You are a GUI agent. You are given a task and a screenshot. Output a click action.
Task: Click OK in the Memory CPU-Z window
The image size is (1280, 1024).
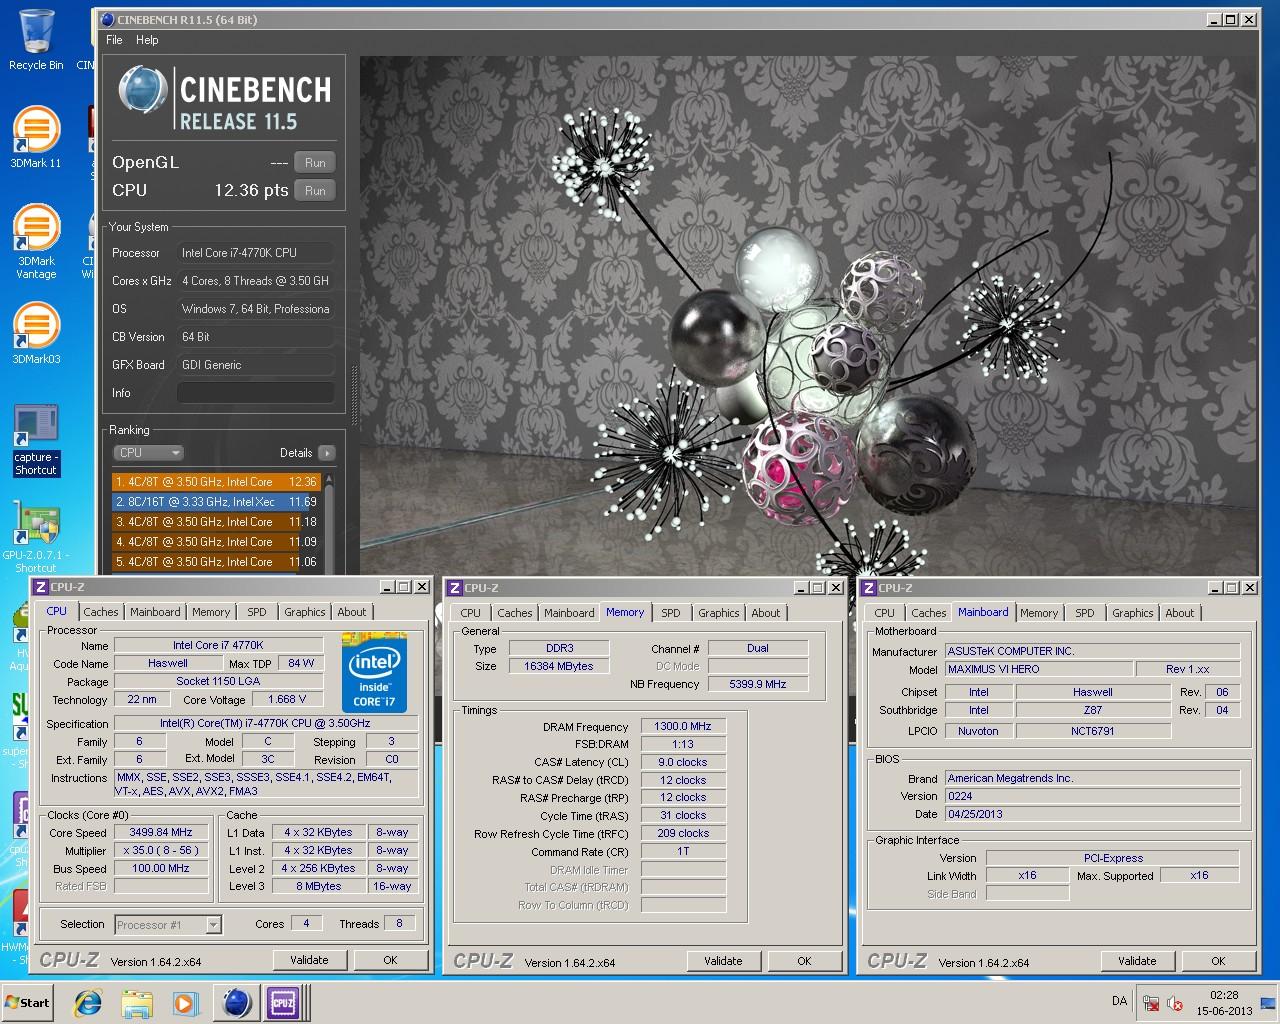[x=804, y=961]
